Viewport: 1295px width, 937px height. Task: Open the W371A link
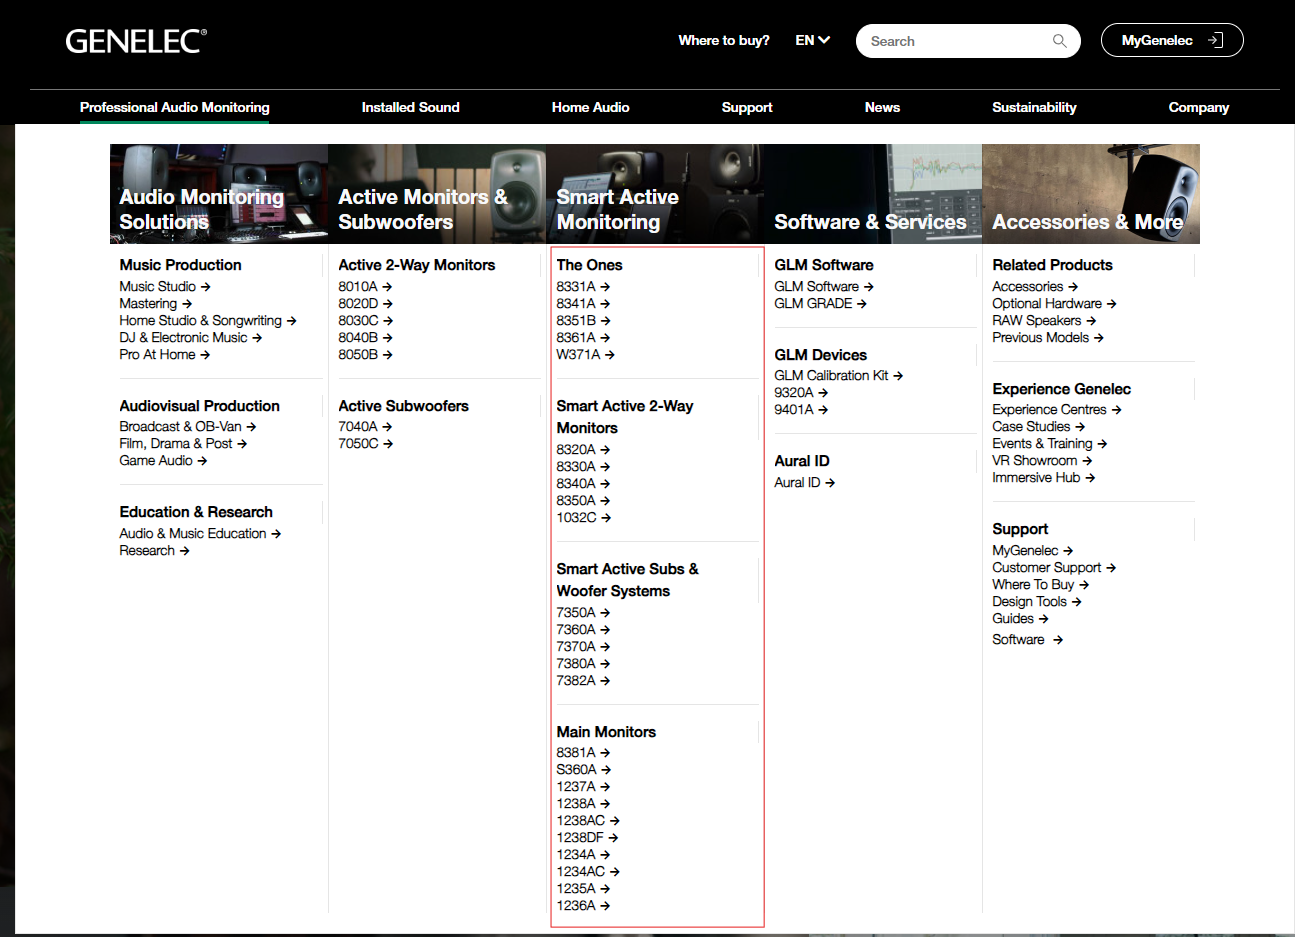(585, 354)
